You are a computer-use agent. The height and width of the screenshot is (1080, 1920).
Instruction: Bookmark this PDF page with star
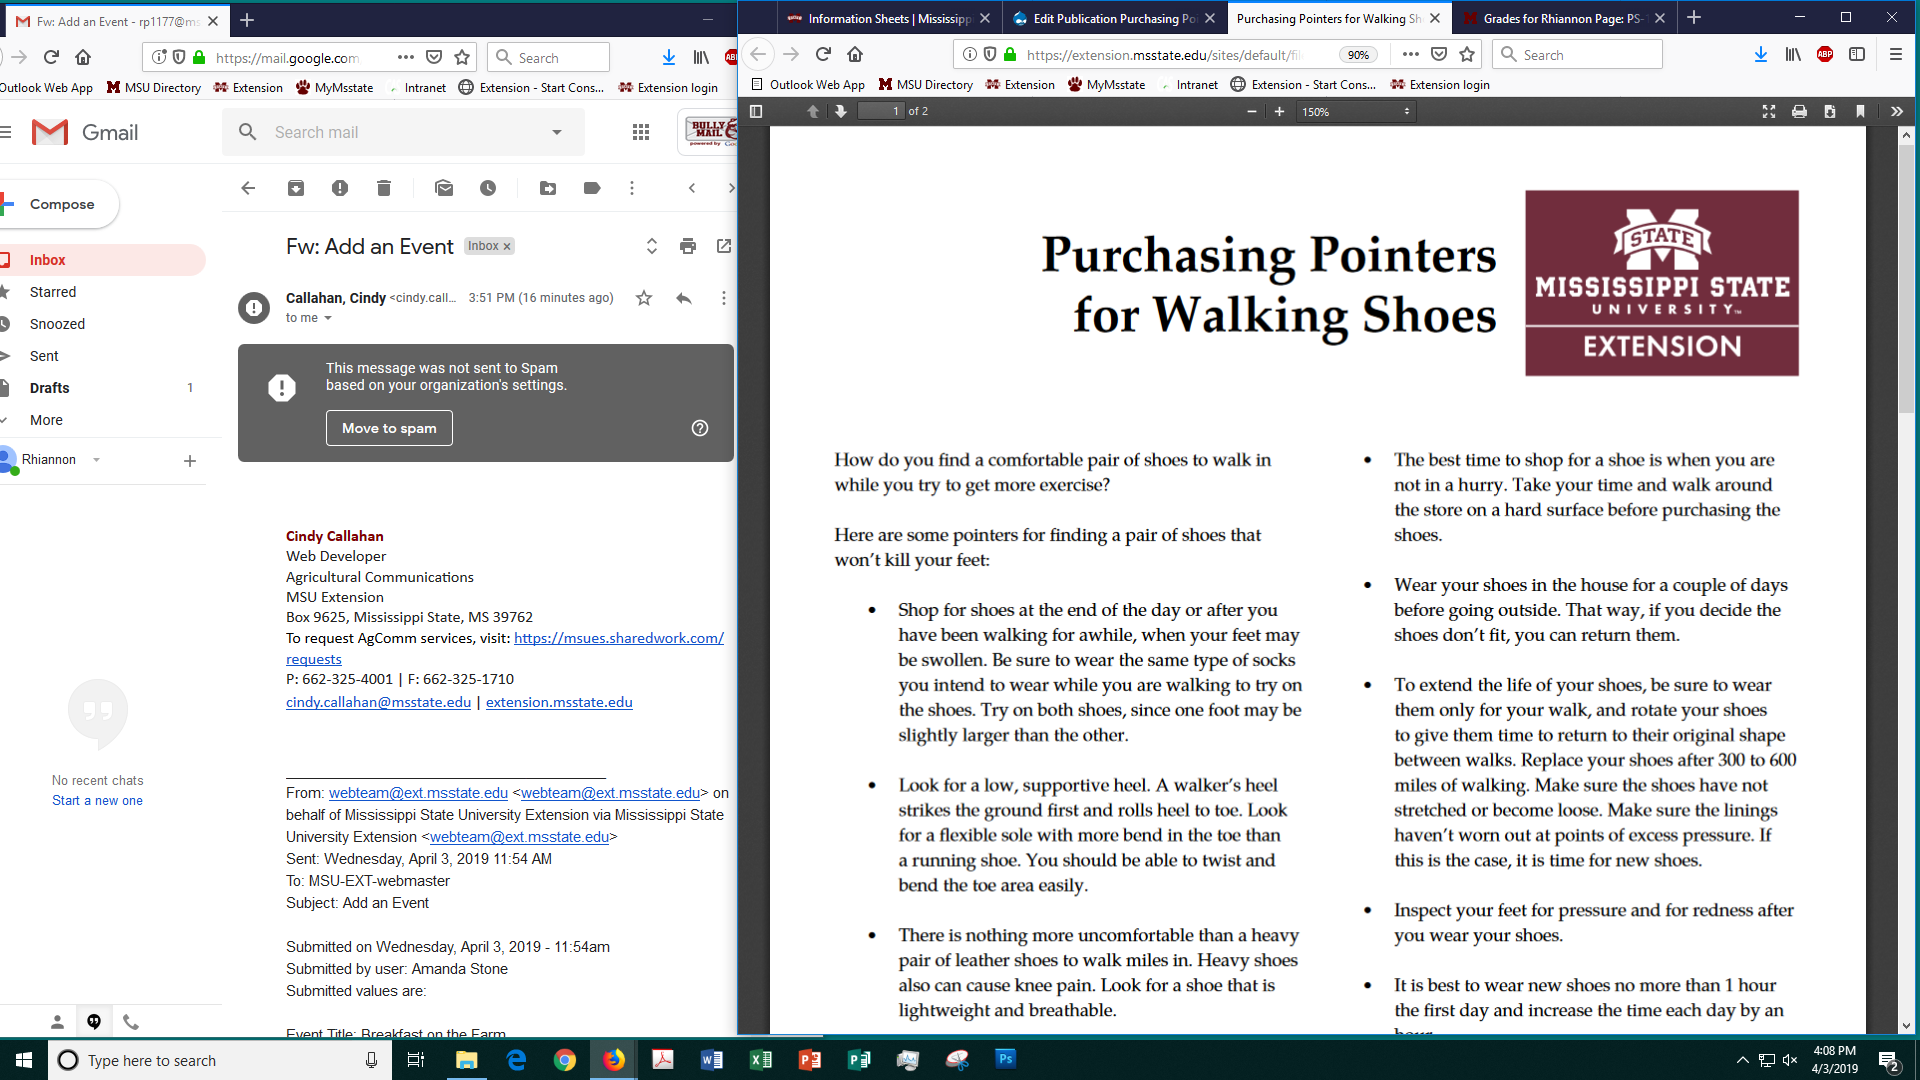[x=1467, y=54]
